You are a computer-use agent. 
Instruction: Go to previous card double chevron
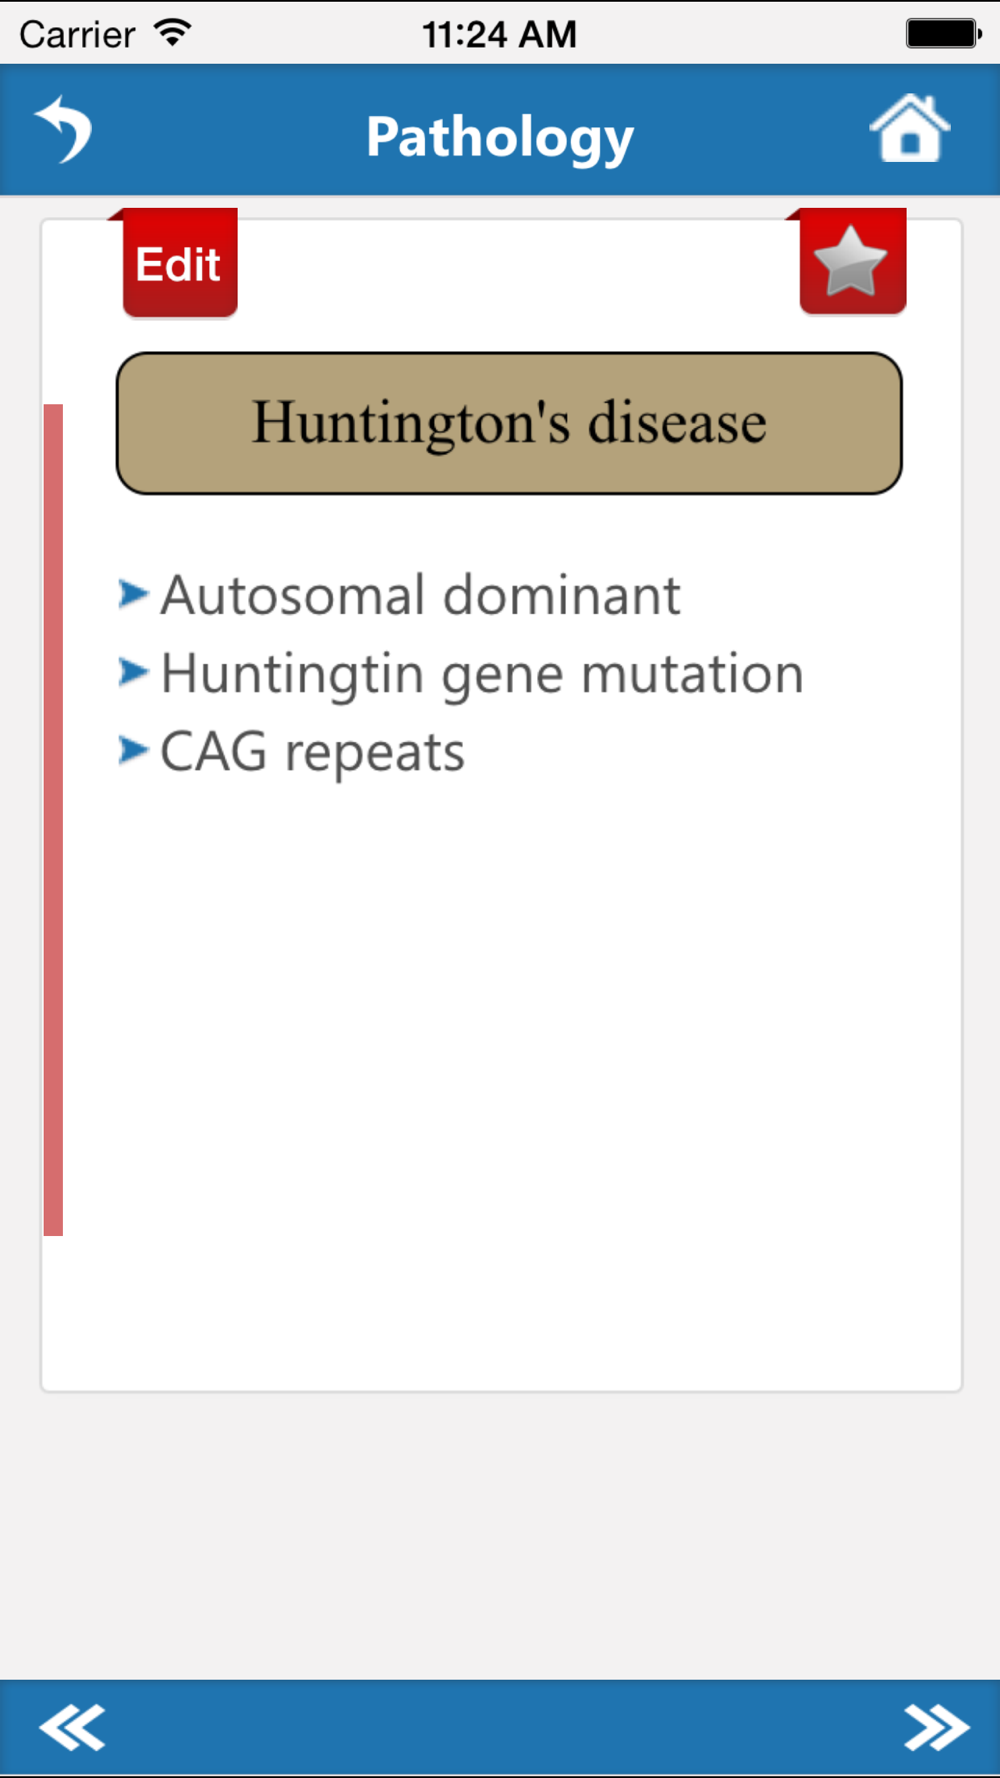coord(72,1727)
